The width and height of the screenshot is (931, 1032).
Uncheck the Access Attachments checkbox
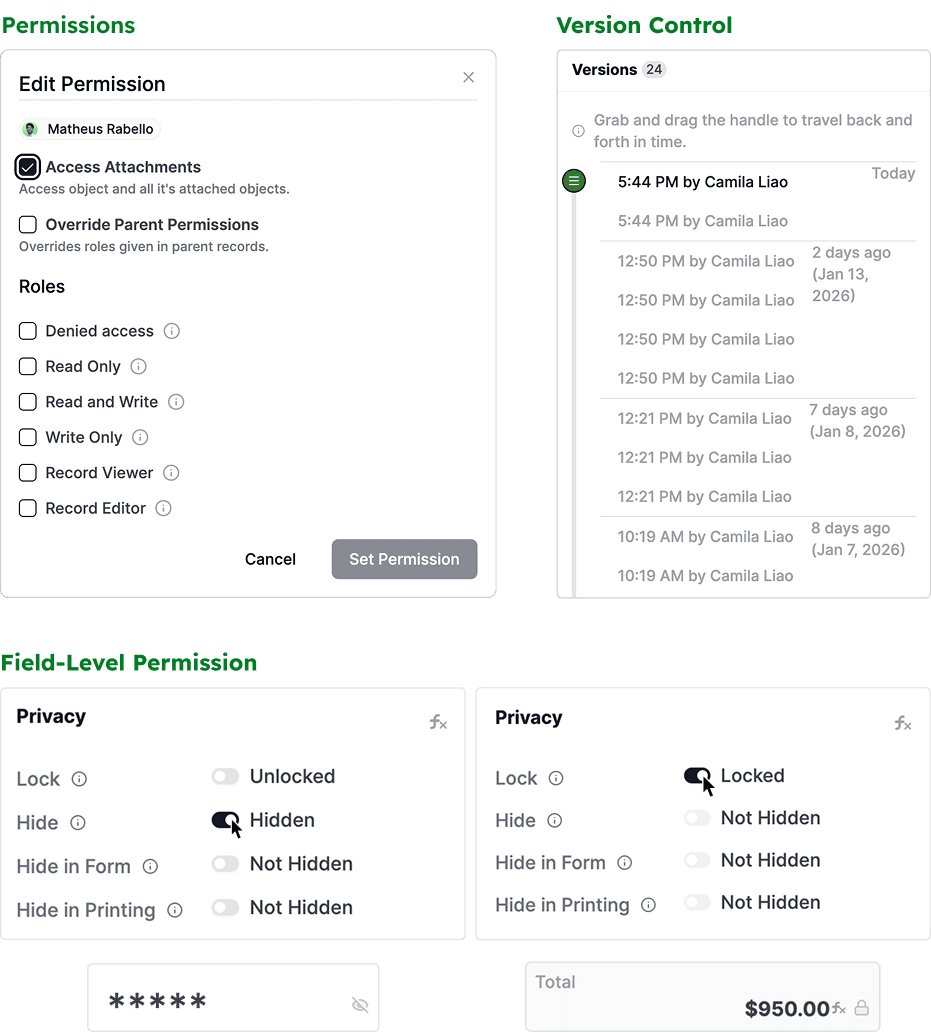coord(28,167)
